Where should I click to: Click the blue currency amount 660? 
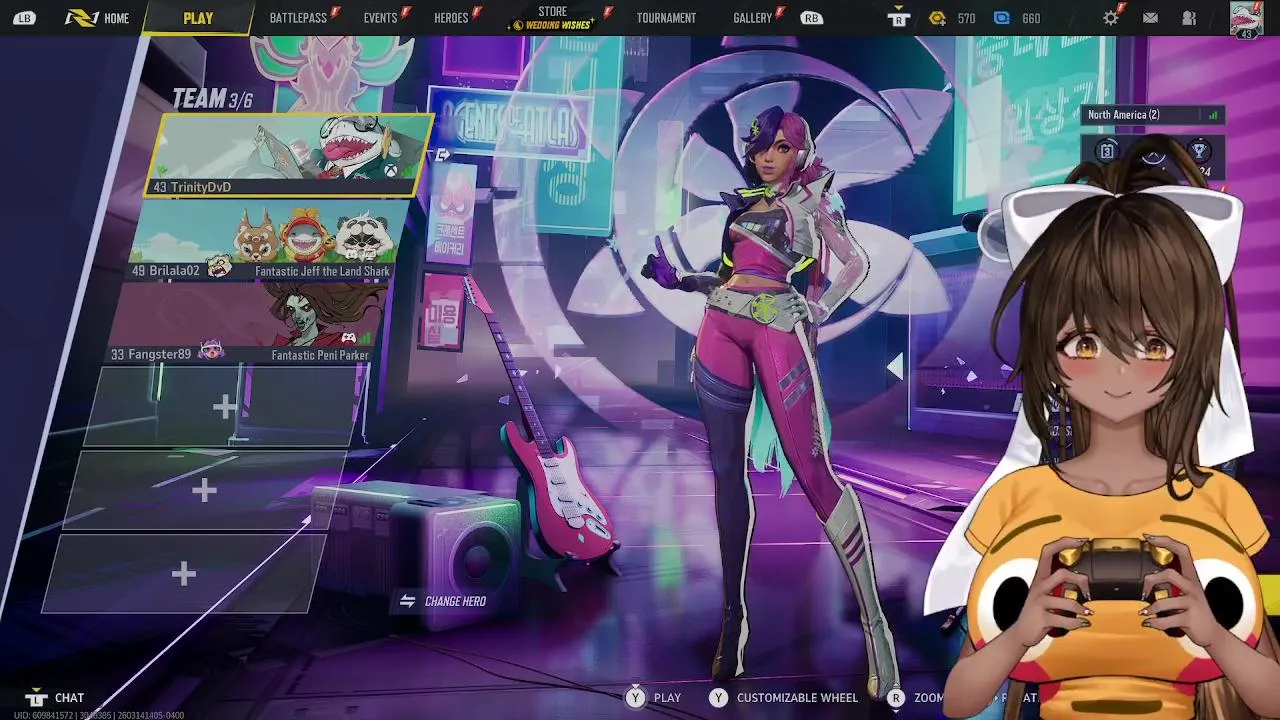click(x=1031, y=19)
